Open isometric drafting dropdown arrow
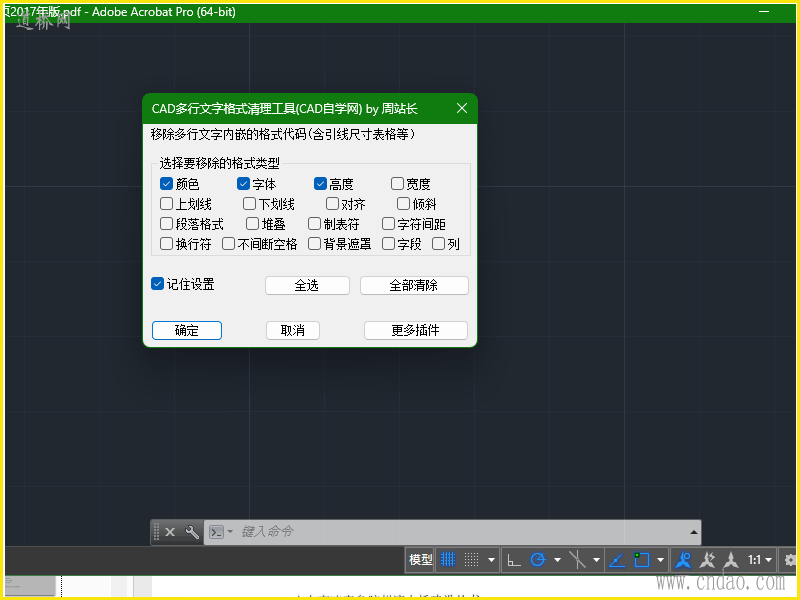This screenshot has width=800, height=600. click(596, 560)
